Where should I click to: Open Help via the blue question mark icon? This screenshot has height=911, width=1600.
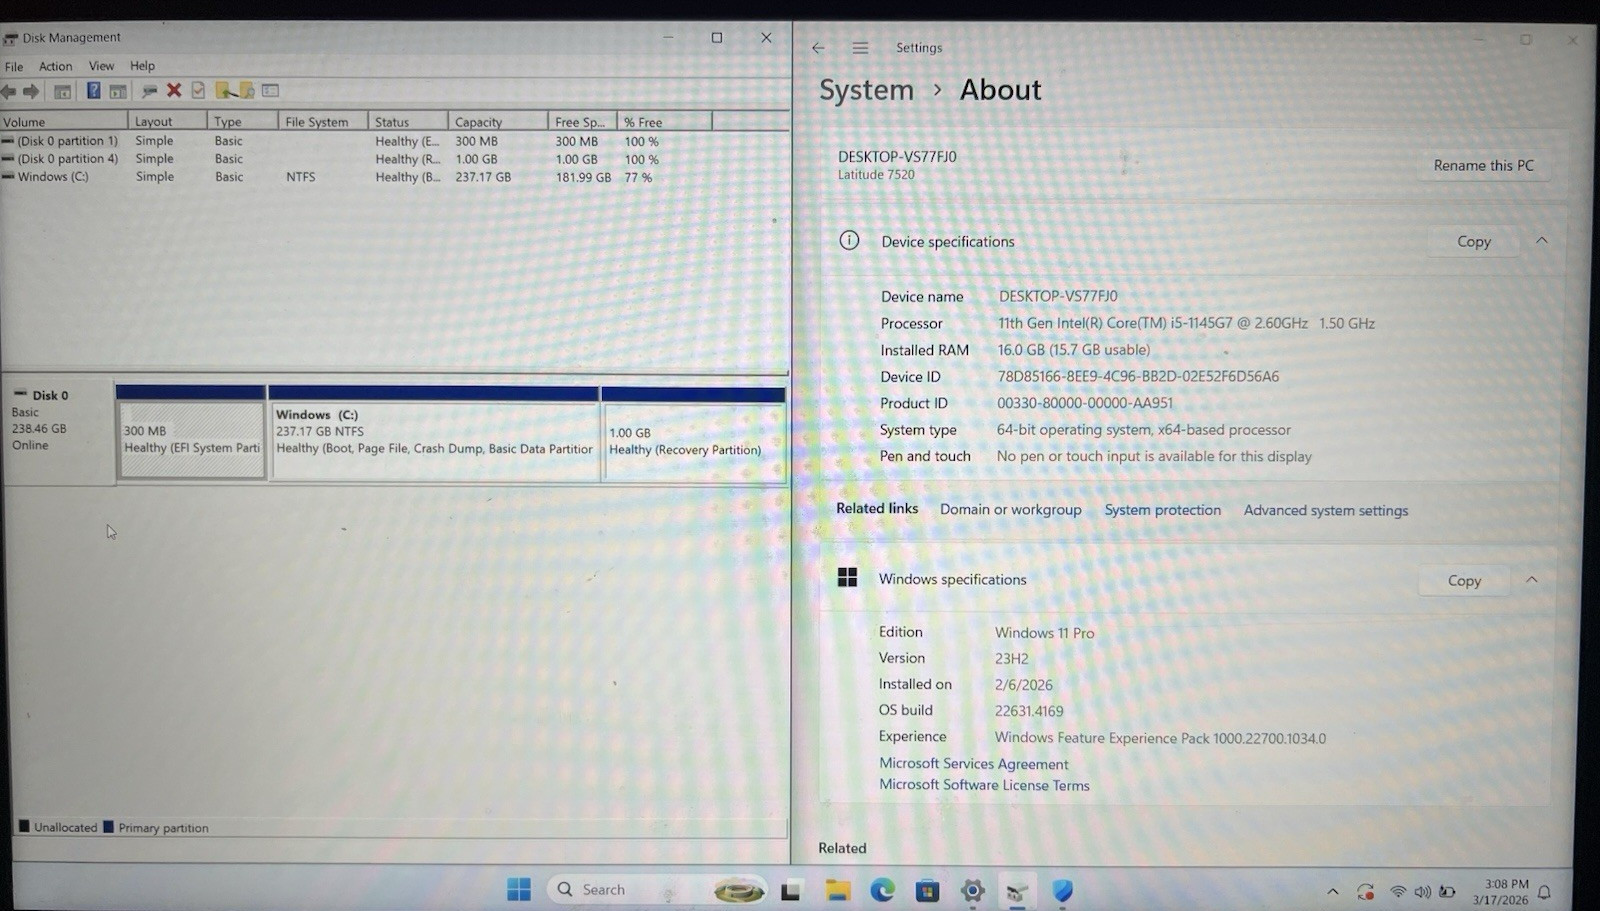coord(93,91)
